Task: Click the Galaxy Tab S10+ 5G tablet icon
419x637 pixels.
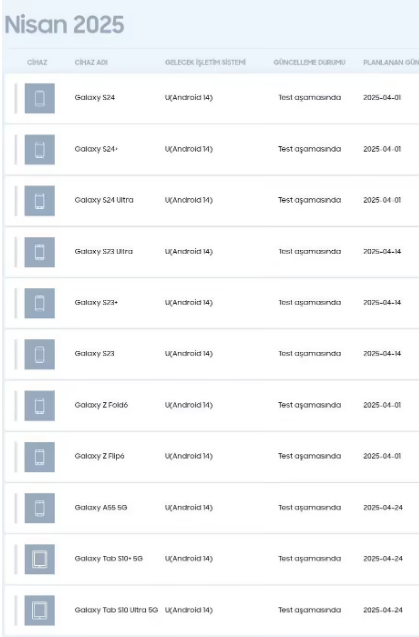Action: [x=39, y=559]
